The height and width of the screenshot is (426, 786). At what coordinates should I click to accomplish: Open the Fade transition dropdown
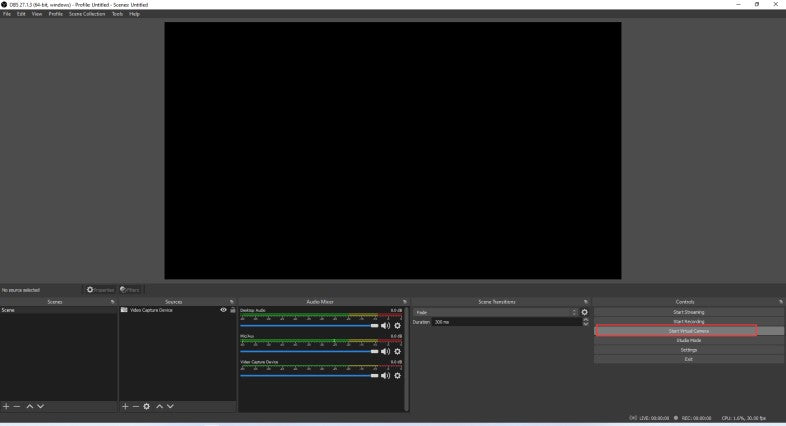tap(497, 312)
